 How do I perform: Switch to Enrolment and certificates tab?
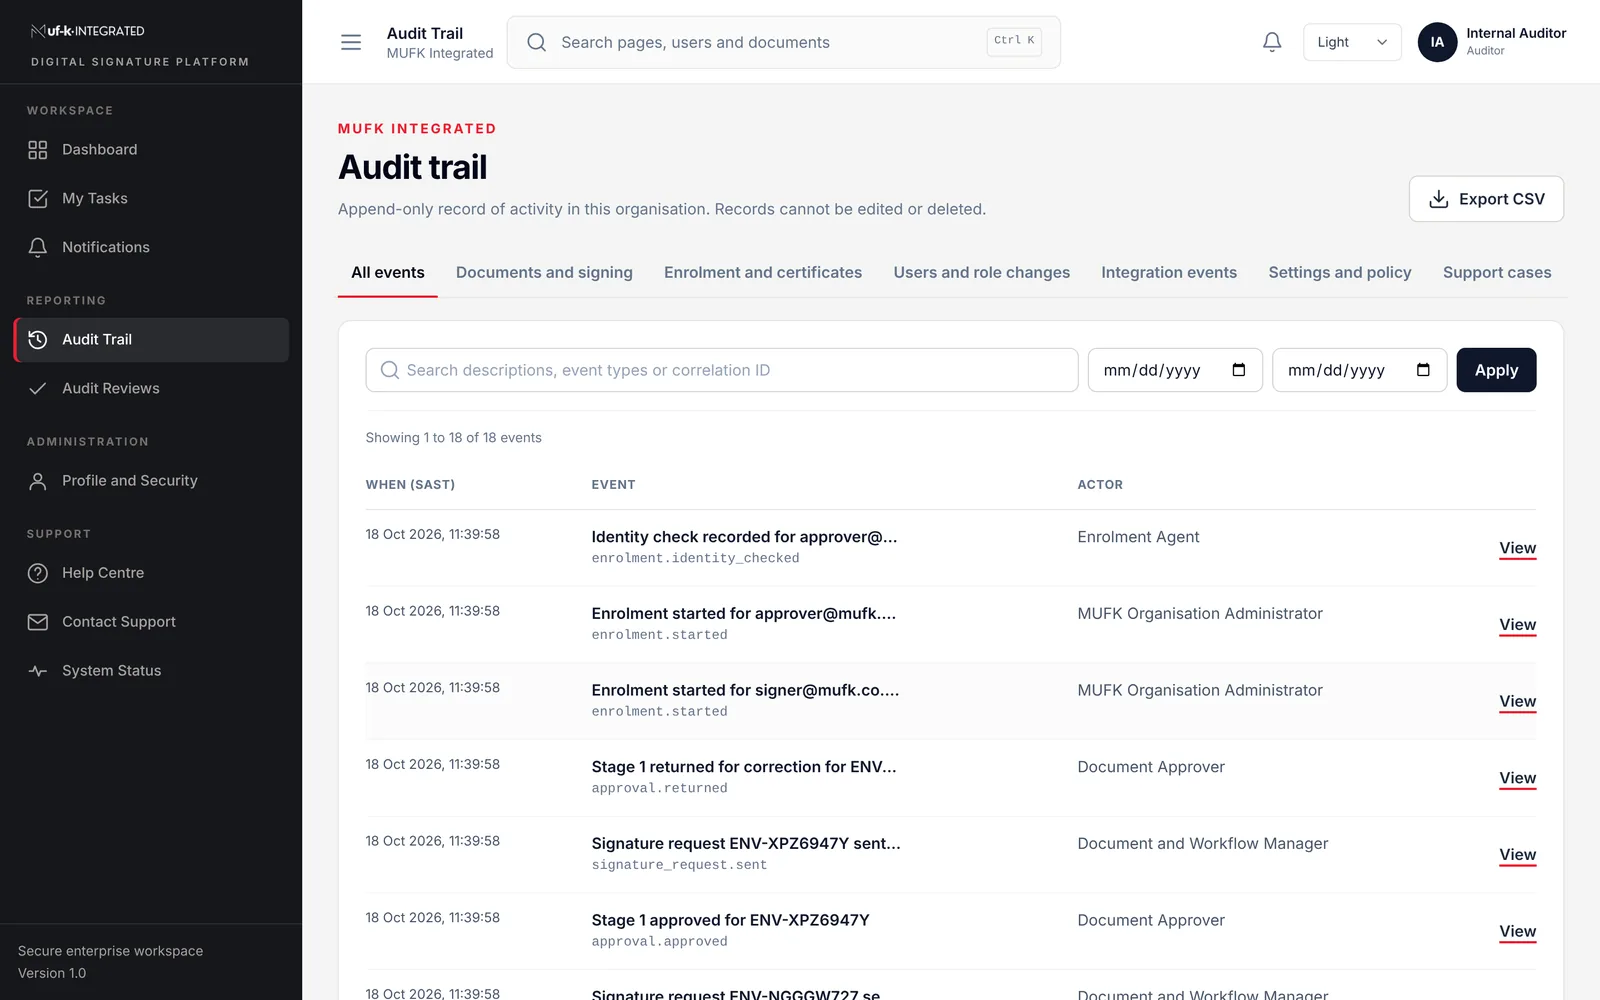pyautogui.click(x=763, y=272)
